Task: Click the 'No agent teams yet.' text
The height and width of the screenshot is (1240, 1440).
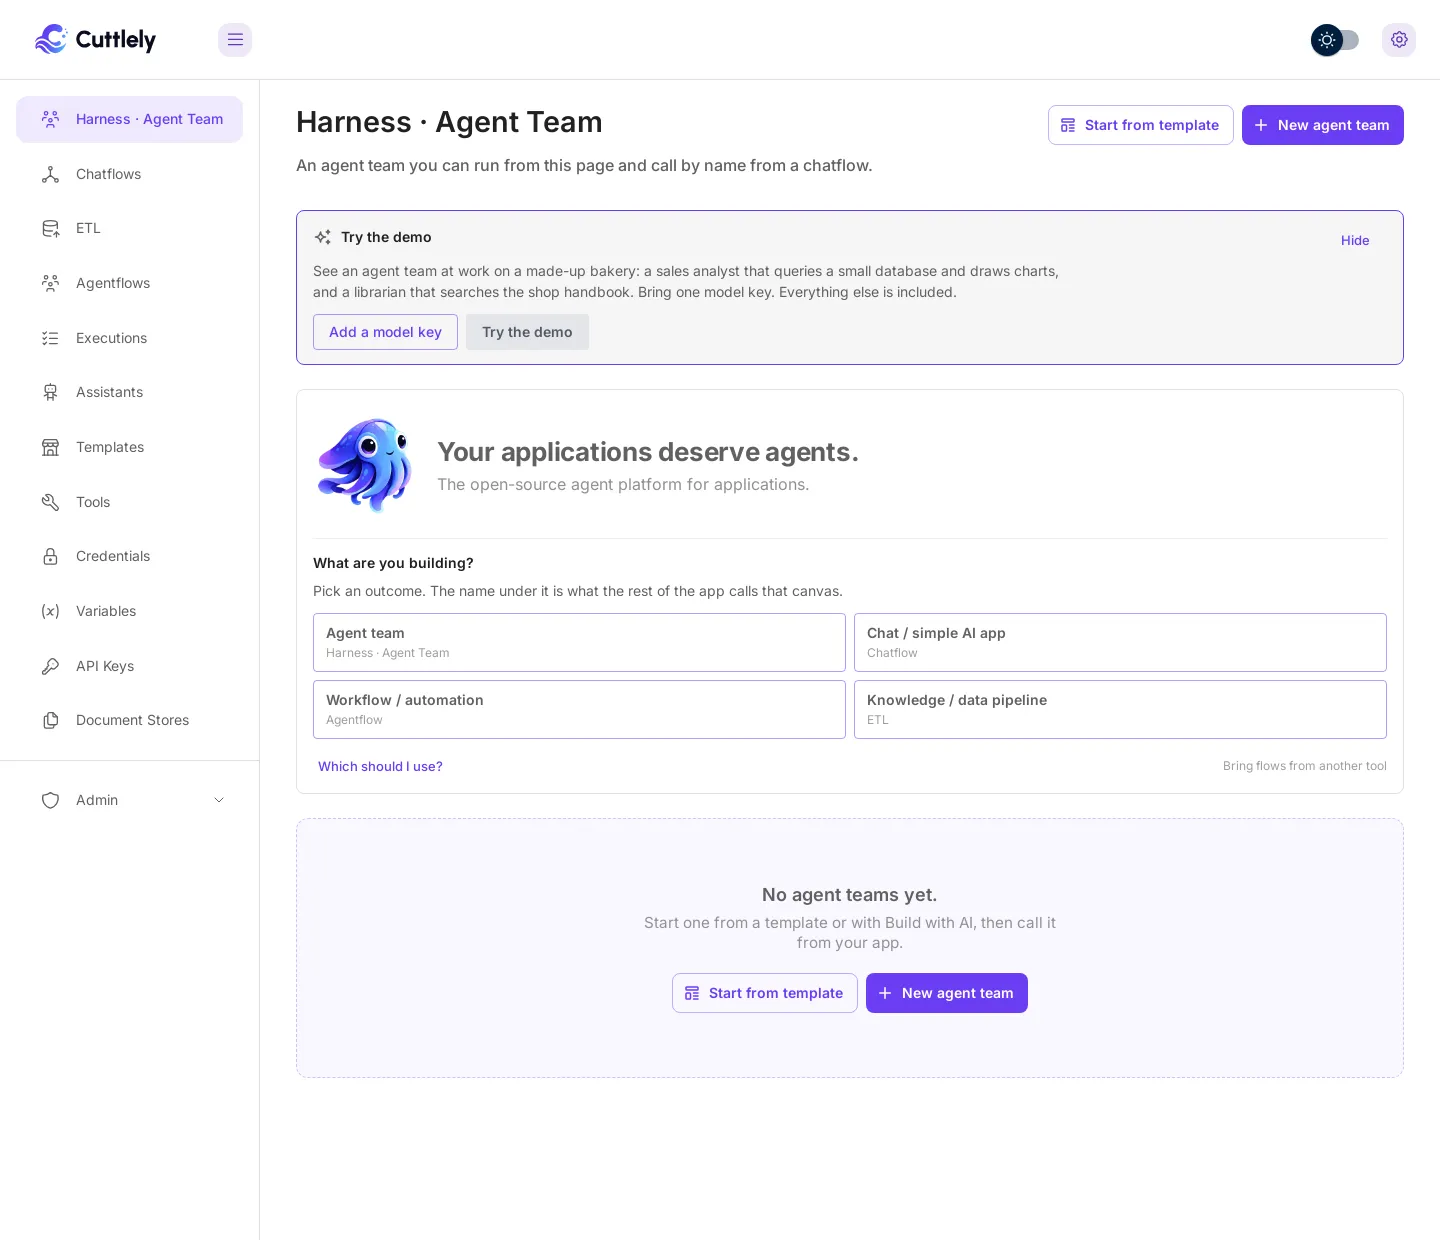Action: coord(849,895)
